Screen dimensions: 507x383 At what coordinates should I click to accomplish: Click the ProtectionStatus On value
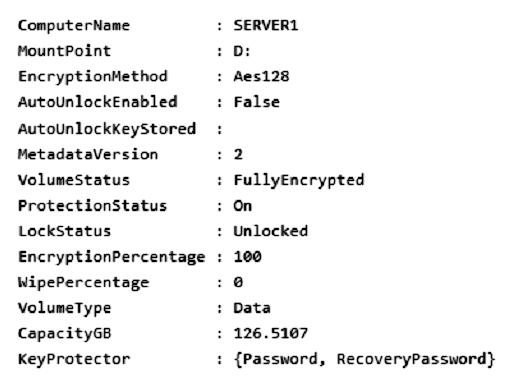point(243,206)
